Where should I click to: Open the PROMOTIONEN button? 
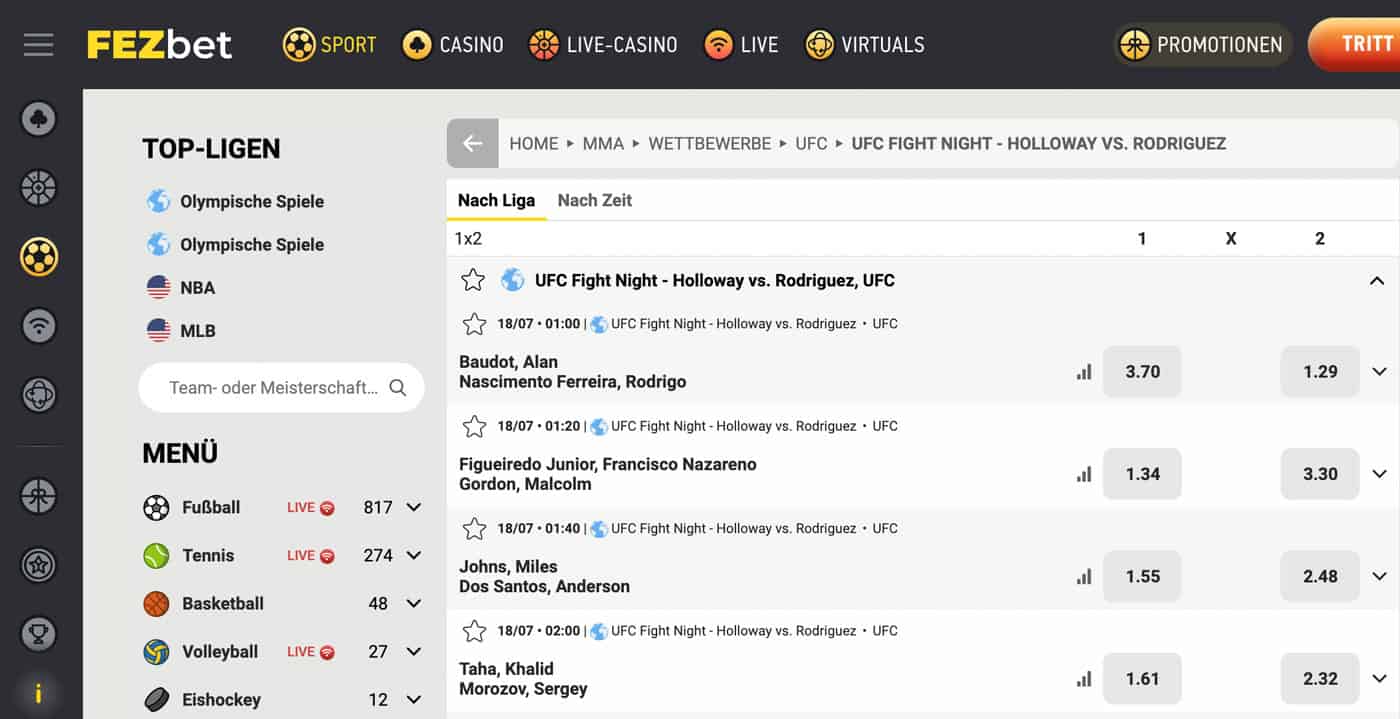1203,45
